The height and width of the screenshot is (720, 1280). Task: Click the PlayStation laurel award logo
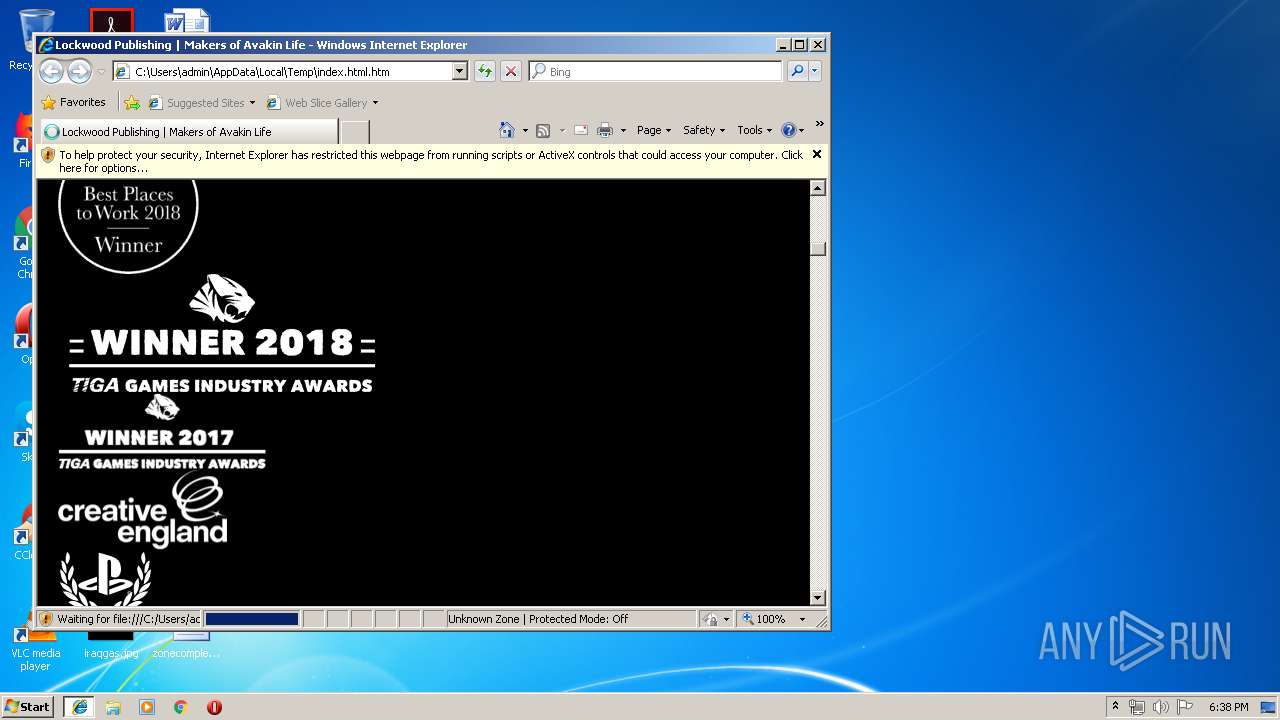(x=105, y=578)
